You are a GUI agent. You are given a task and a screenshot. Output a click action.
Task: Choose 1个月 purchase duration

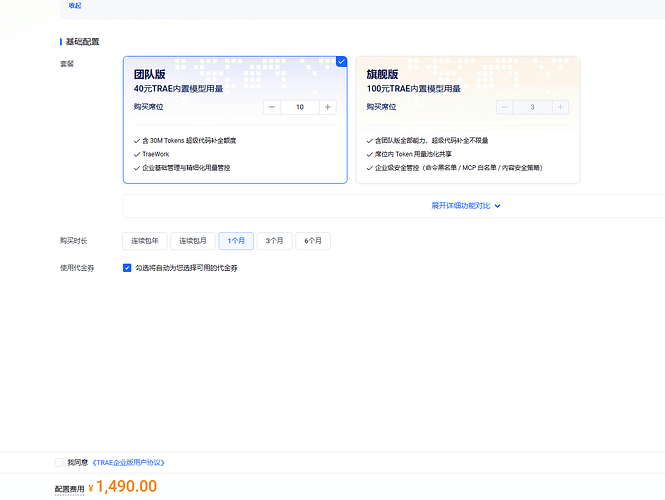[236, 241]
